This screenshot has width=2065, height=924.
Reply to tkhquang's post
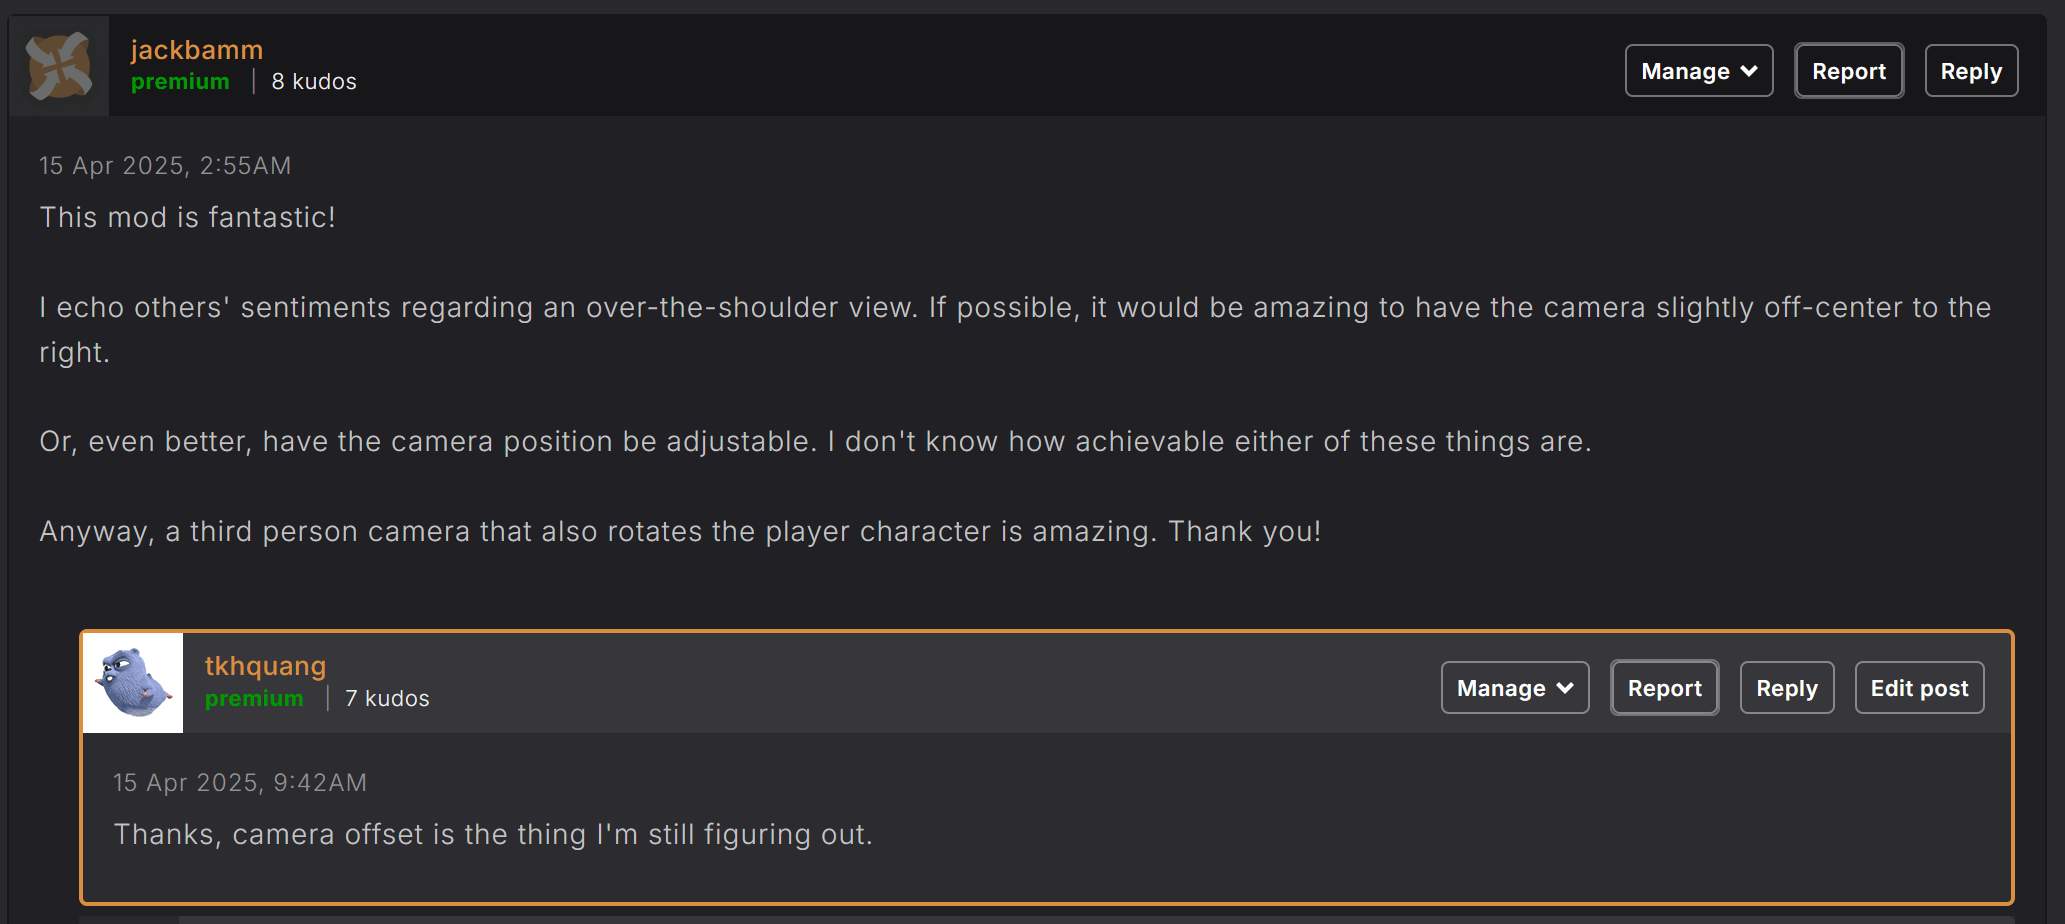1787,688
